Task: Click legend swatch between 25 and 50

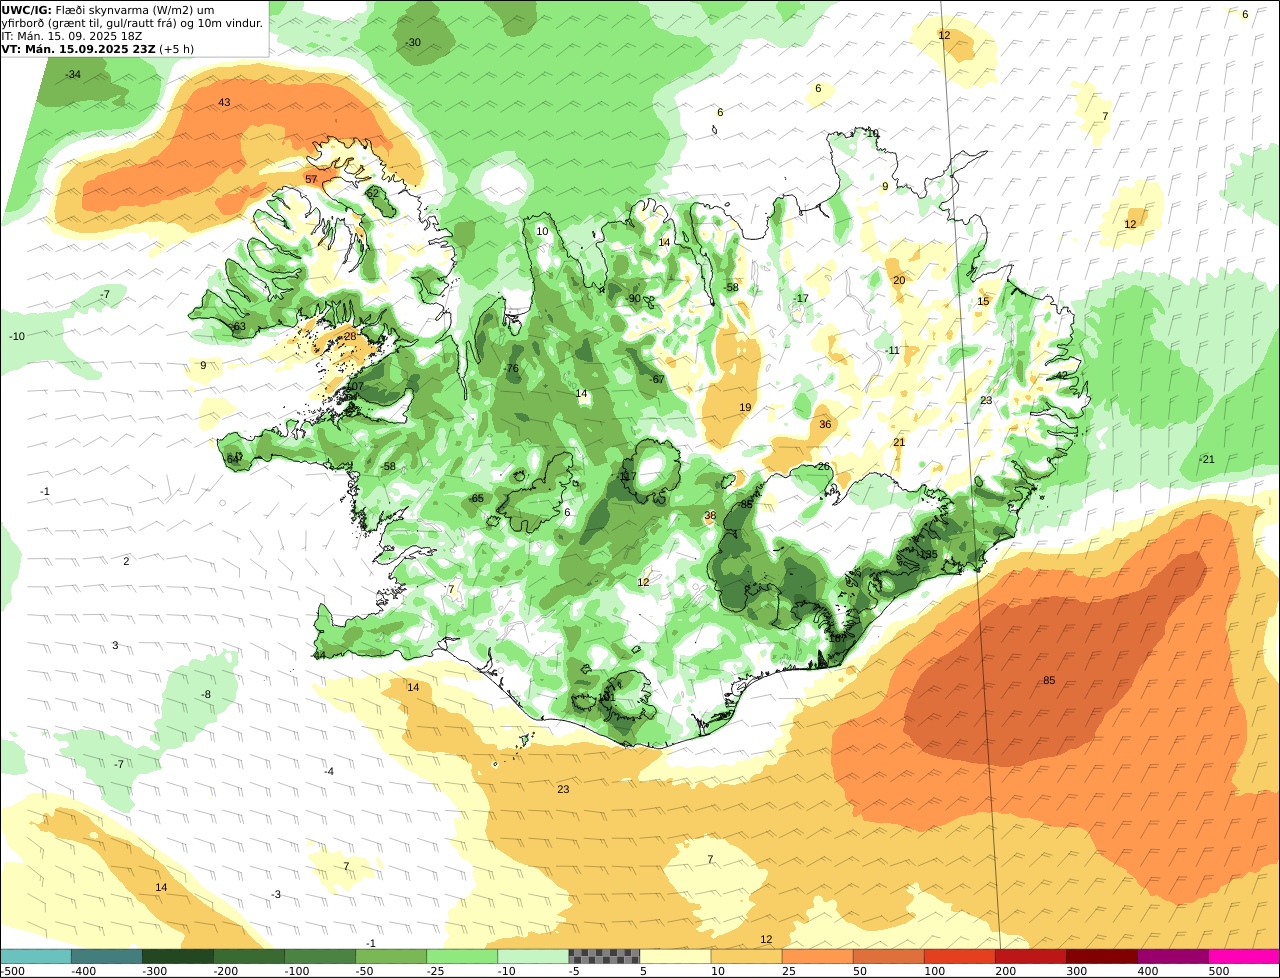Action: (817, 956)
